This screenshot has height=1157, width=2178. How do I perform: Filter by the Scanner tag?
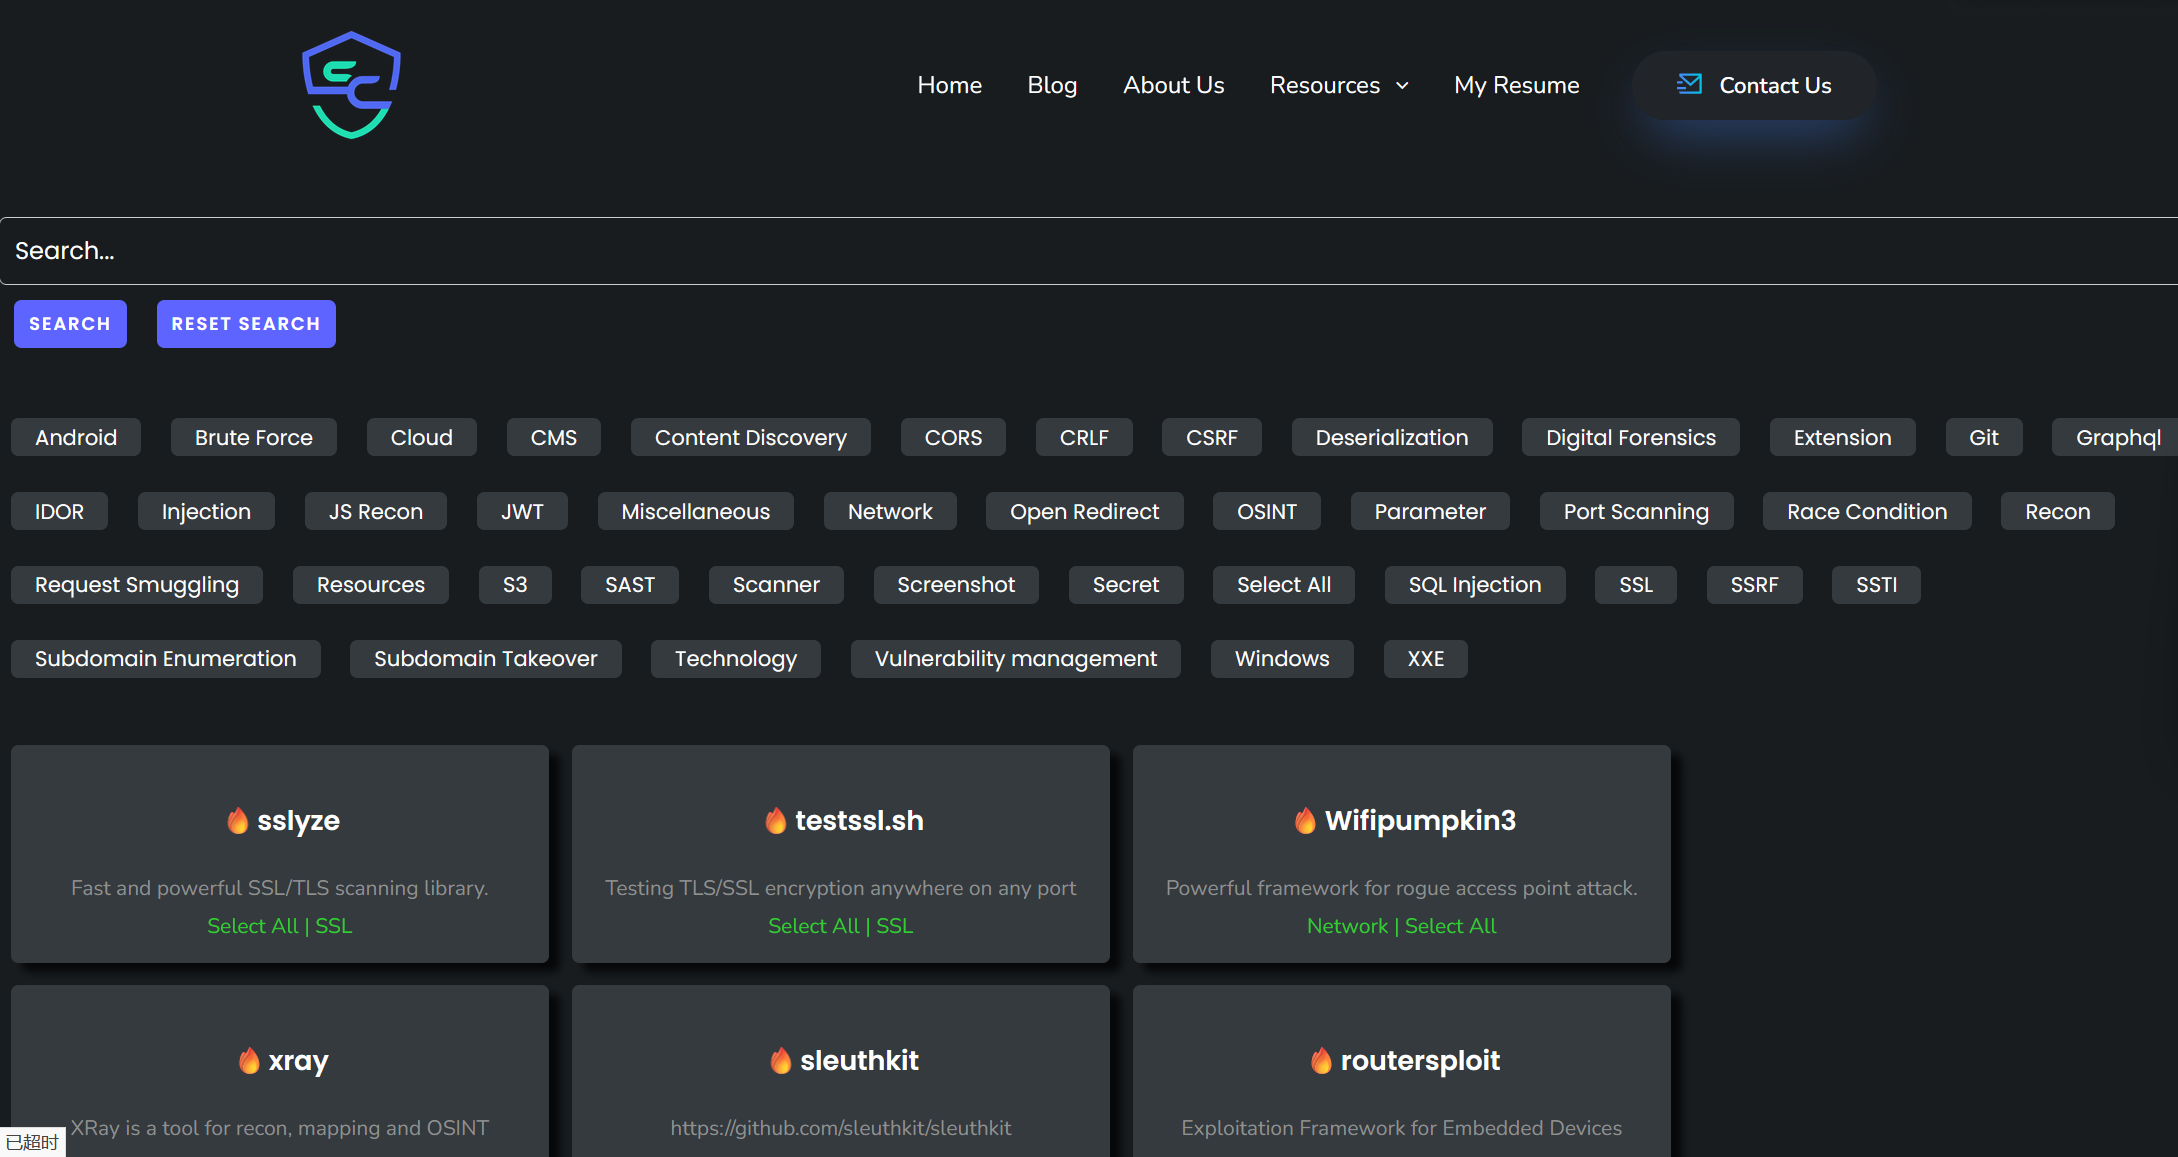click(x=776, y=585)
